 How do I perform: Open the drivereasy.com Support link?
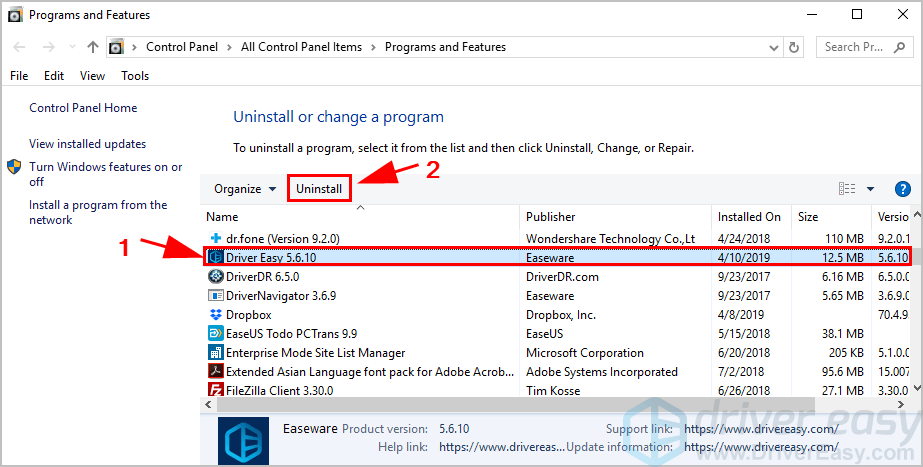761,429
